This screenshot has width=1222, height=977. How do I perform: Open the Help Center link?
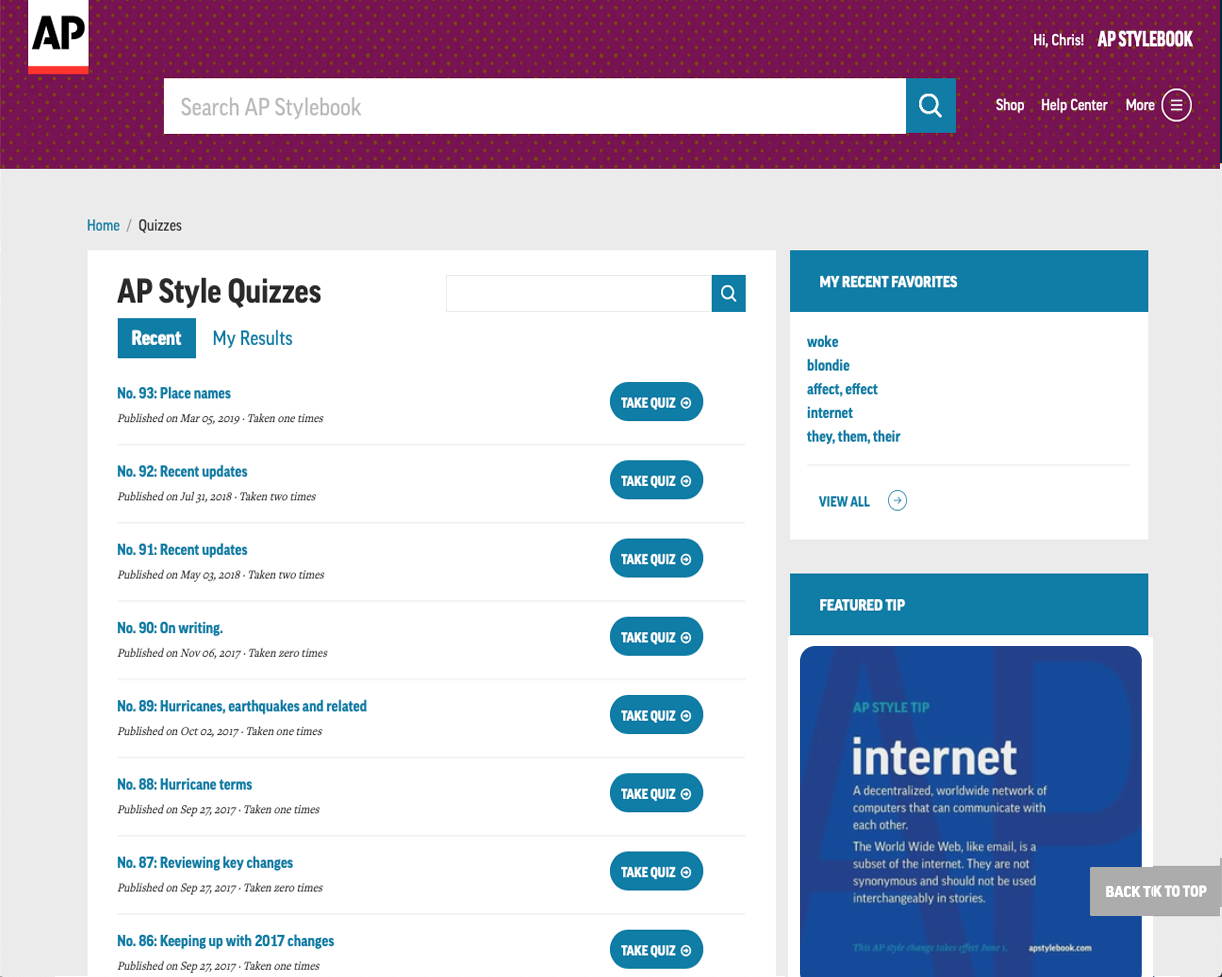pyautogui.click(x=1074, y=105)
